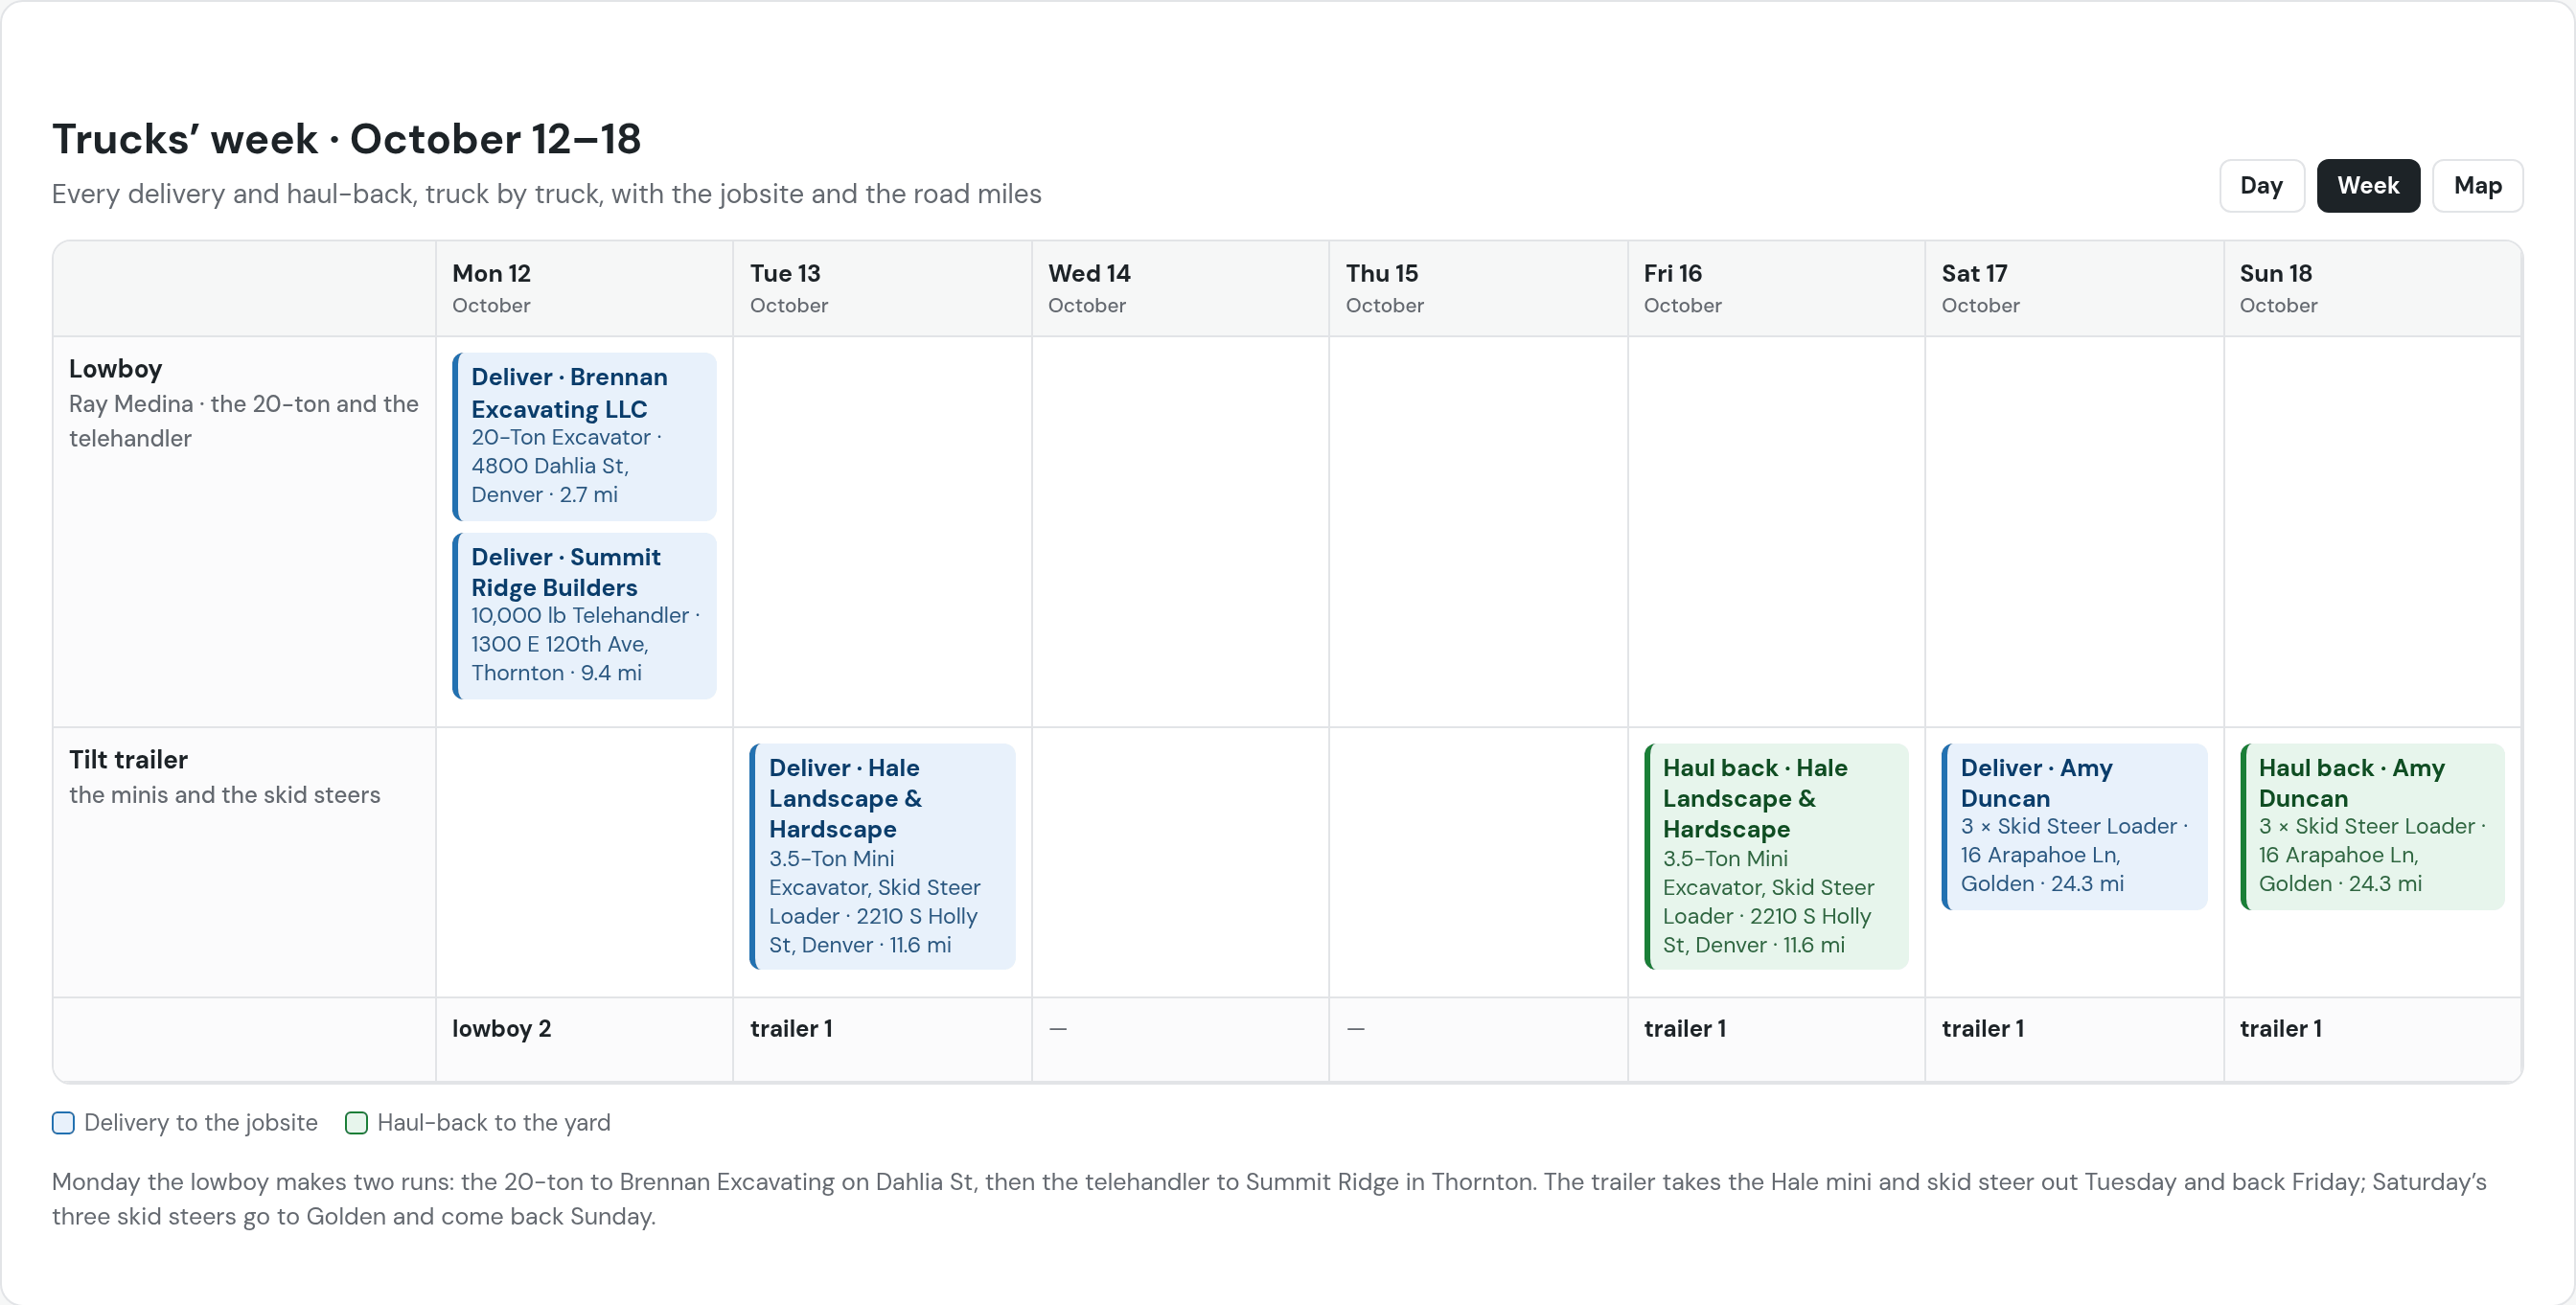The width and height of the screenshot is (2576, 1305).
Task: Click the lowboy 2 summary under Monday
Action: [x=501, y=1028]
